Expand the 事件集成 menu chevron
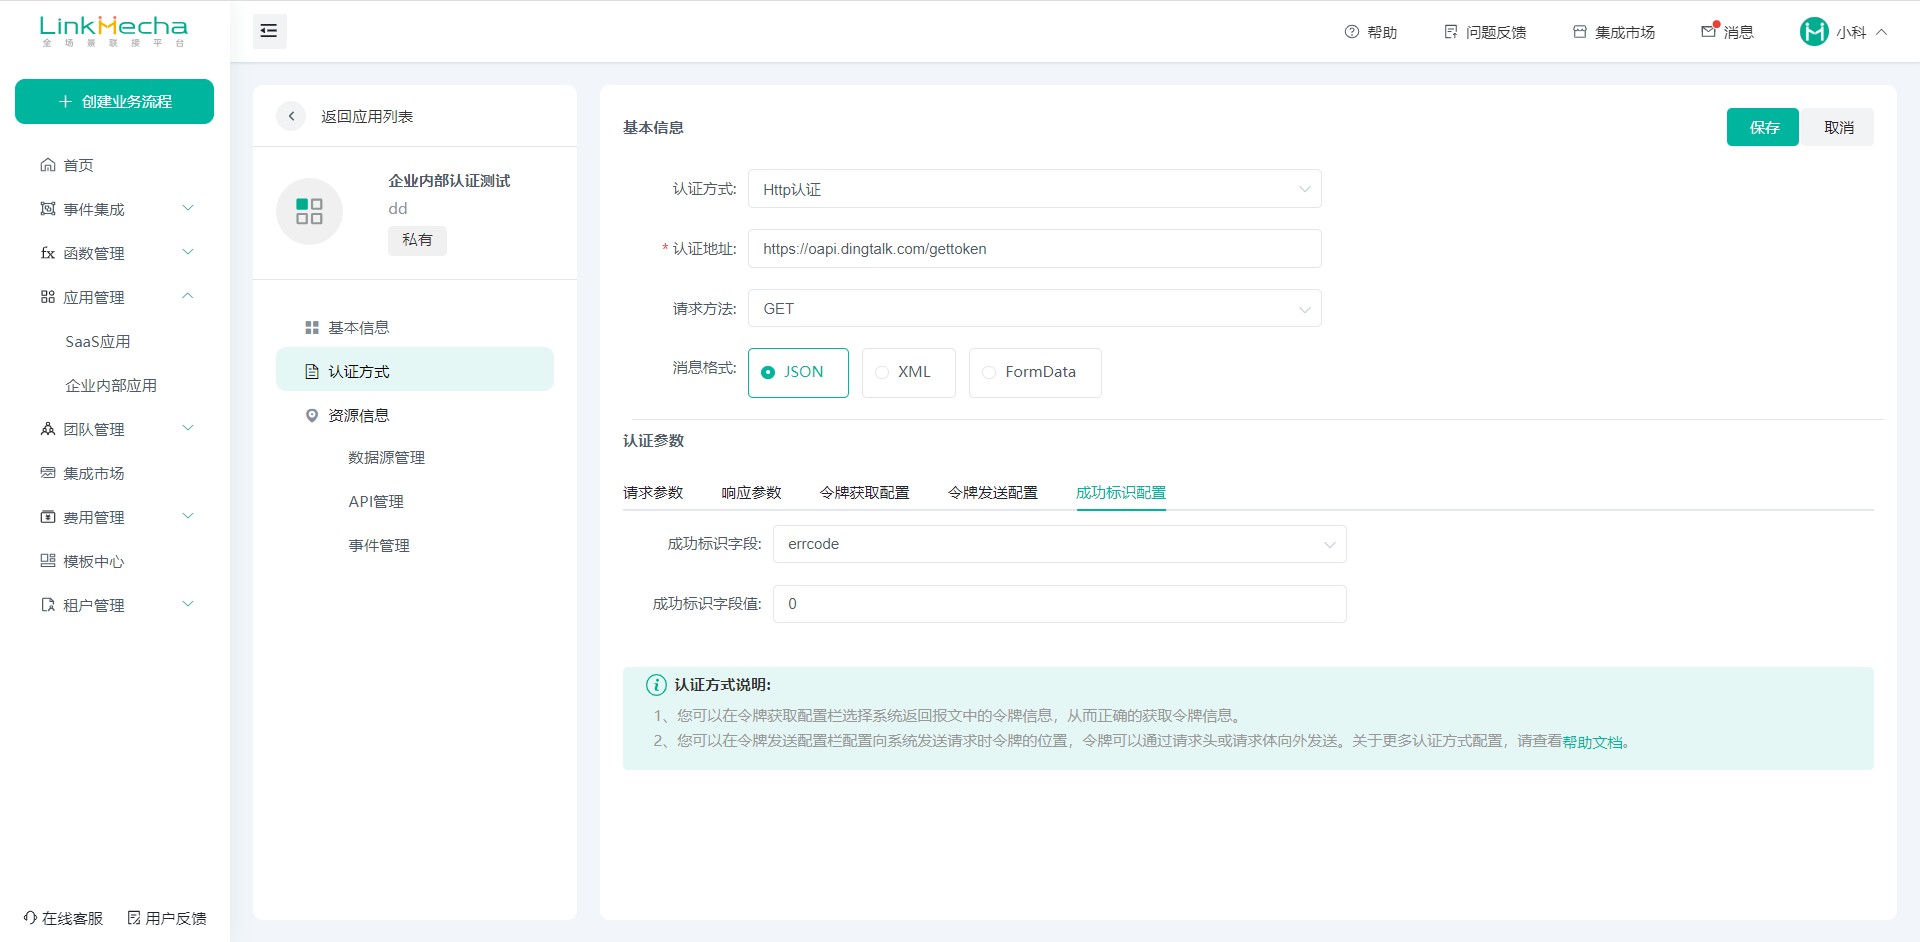Screen dimensions: 1920x942 (188, 208)
